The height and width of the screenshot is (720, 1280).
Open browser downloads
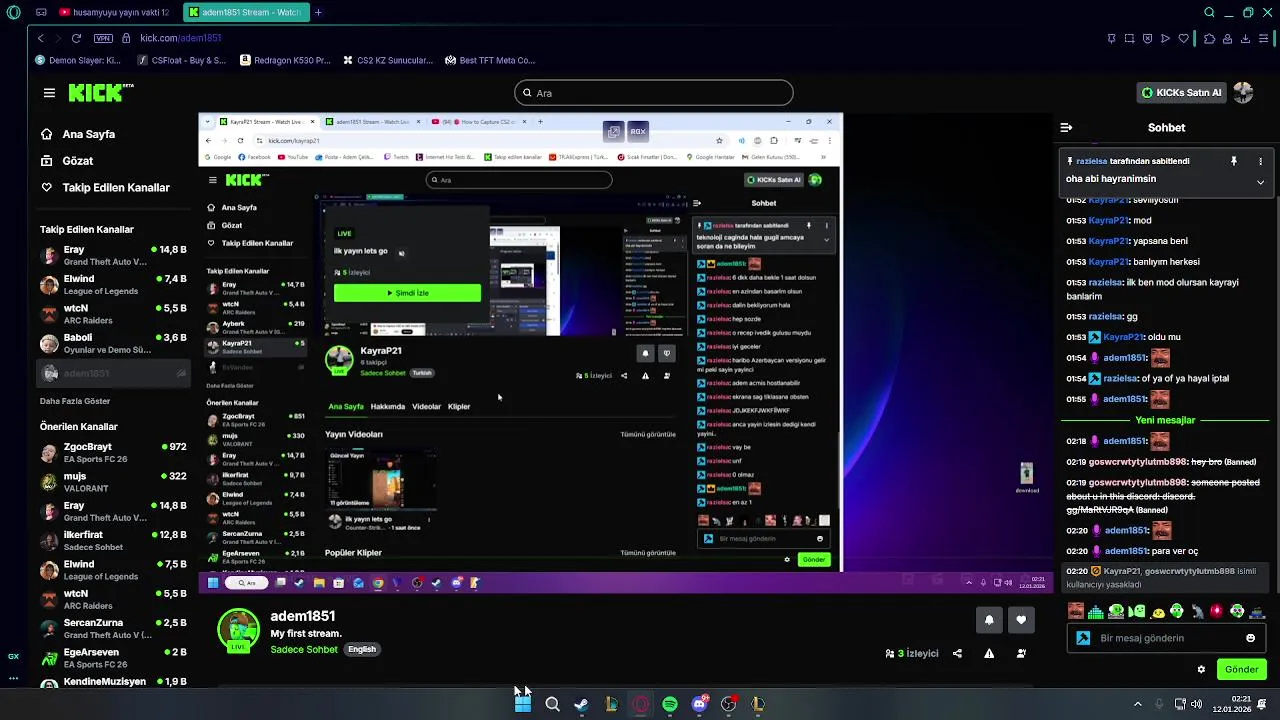pyautogui.click(x=1245, y=38)
